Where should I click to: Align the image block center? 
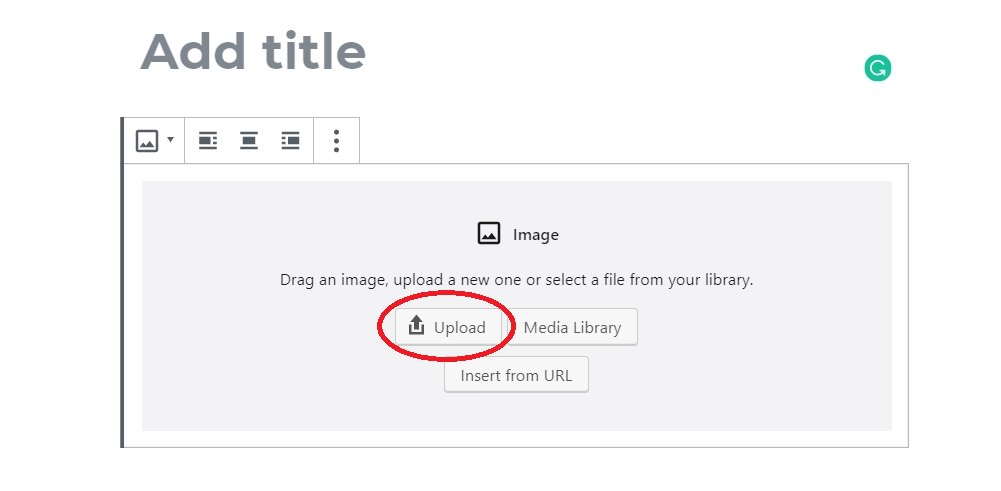(x=249, y=141)
